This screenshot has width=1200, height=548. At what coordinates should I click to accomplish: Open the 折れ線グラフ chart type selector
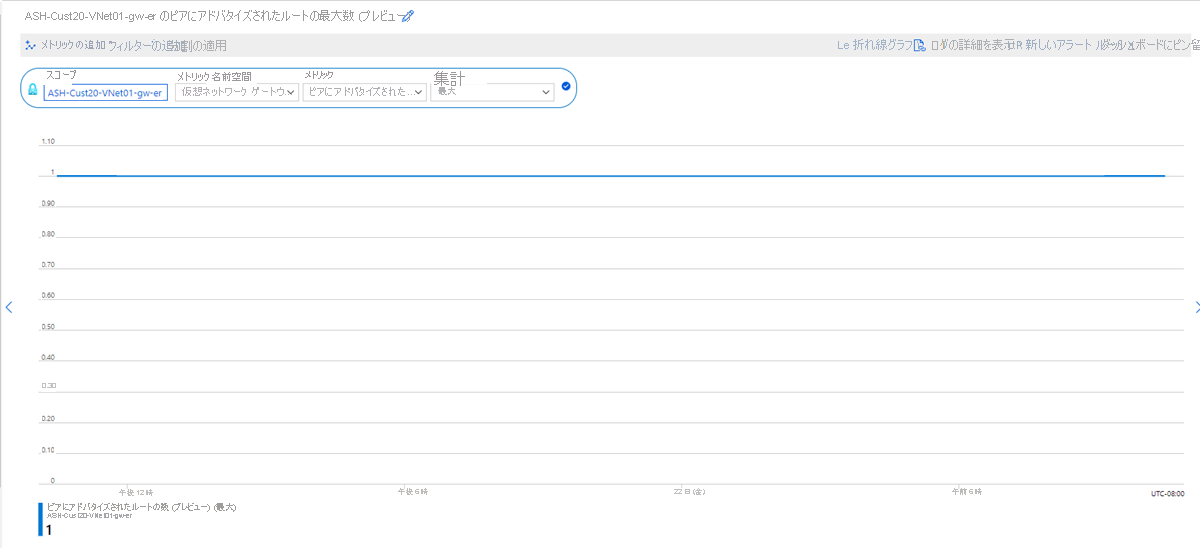(876, 45)
